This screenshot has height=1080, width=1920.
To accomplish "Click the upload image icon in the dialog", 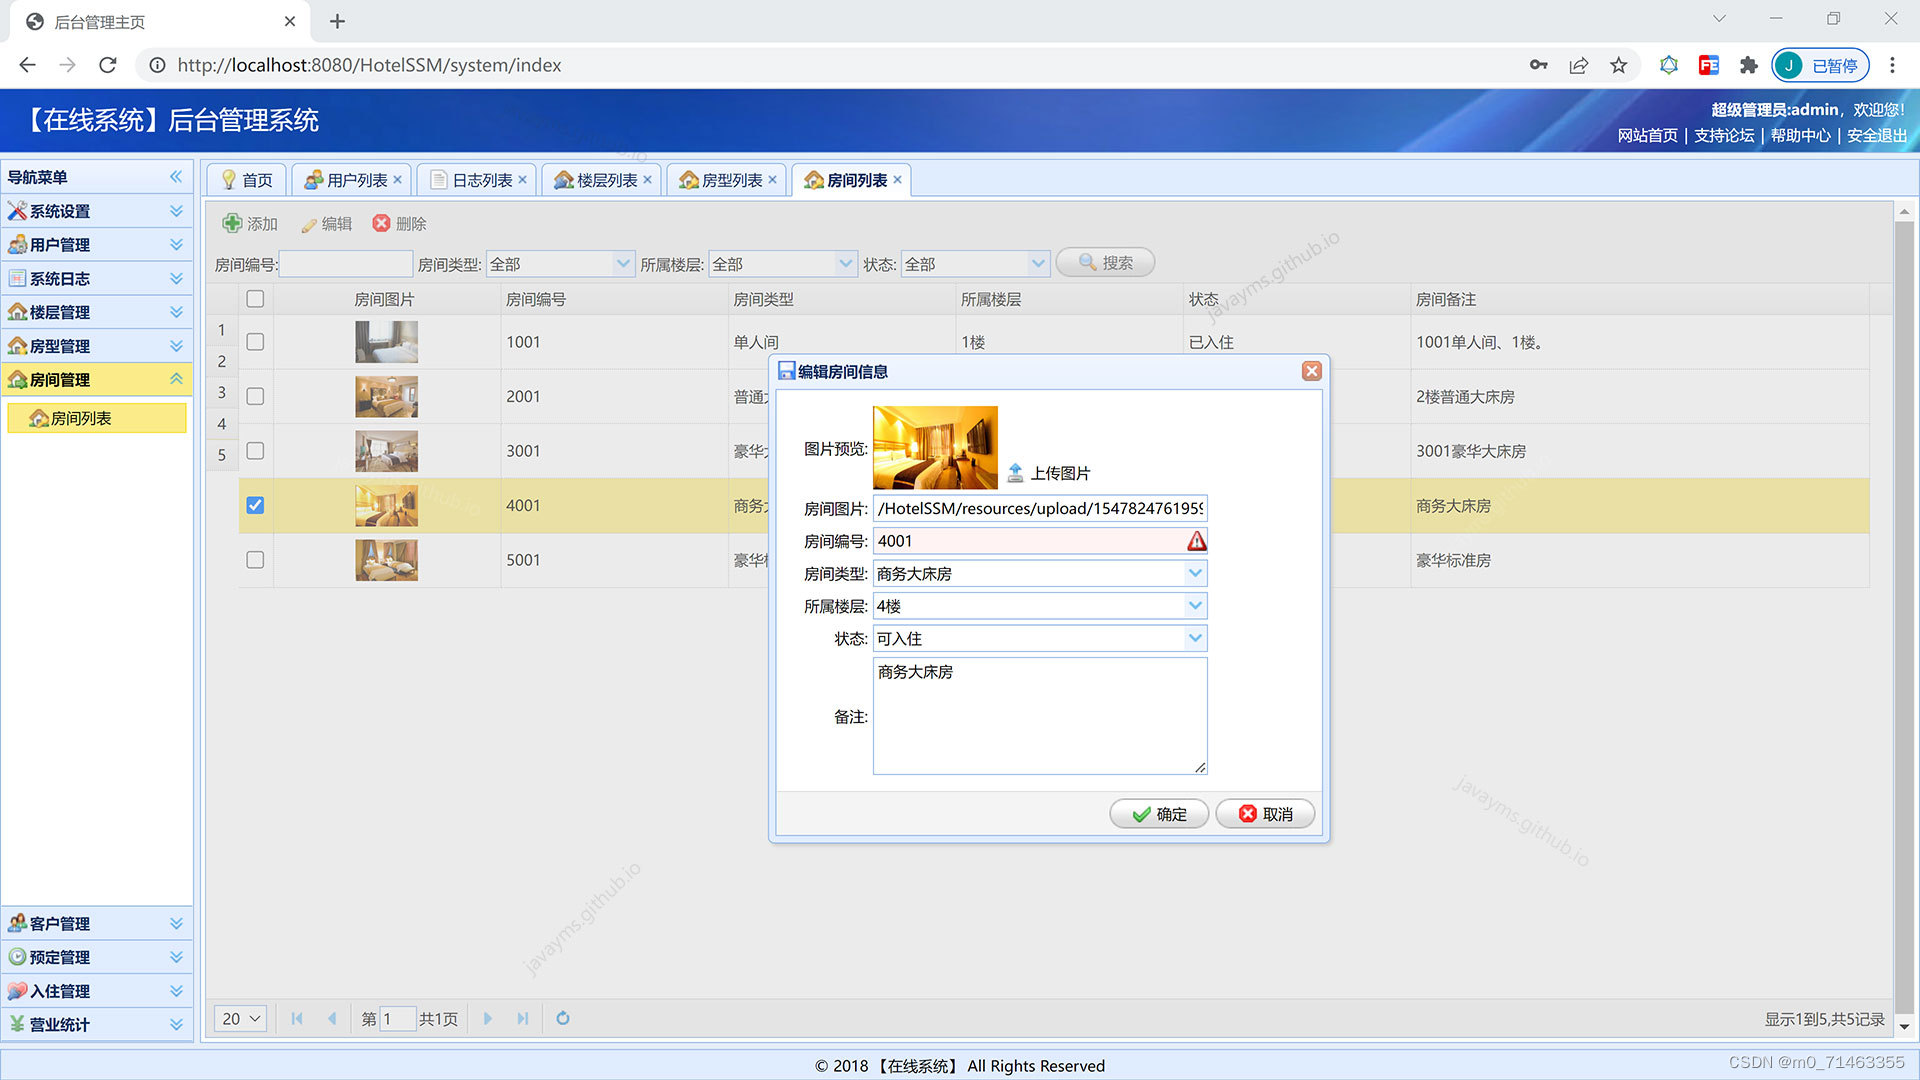I will (x=1016, y=473).
